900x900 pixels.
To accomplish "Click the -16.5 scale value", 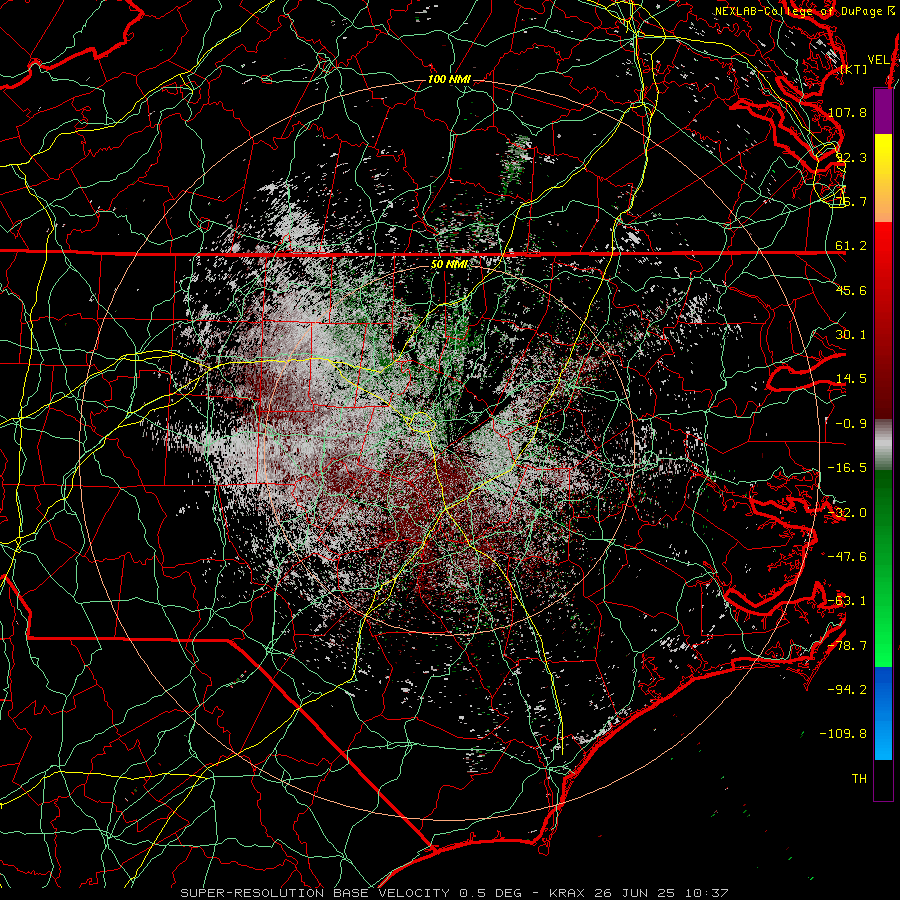I will coord(847,468).
